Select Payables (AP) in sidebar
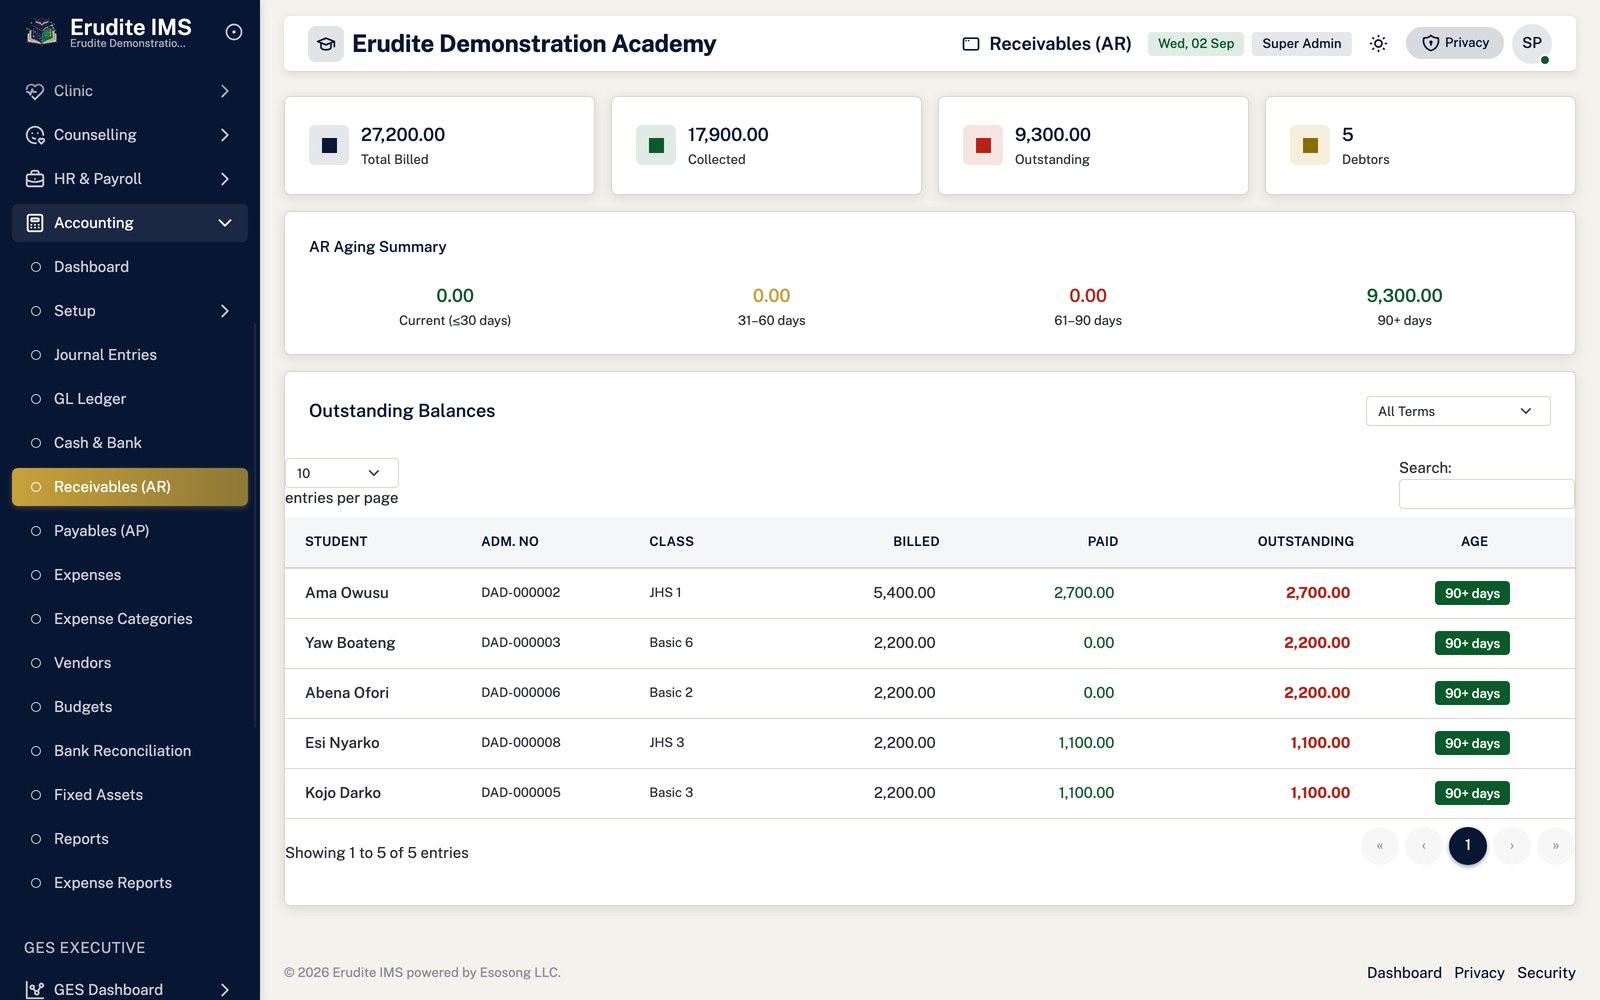This screenshot has height=1000, width=1600. (130, 531)
